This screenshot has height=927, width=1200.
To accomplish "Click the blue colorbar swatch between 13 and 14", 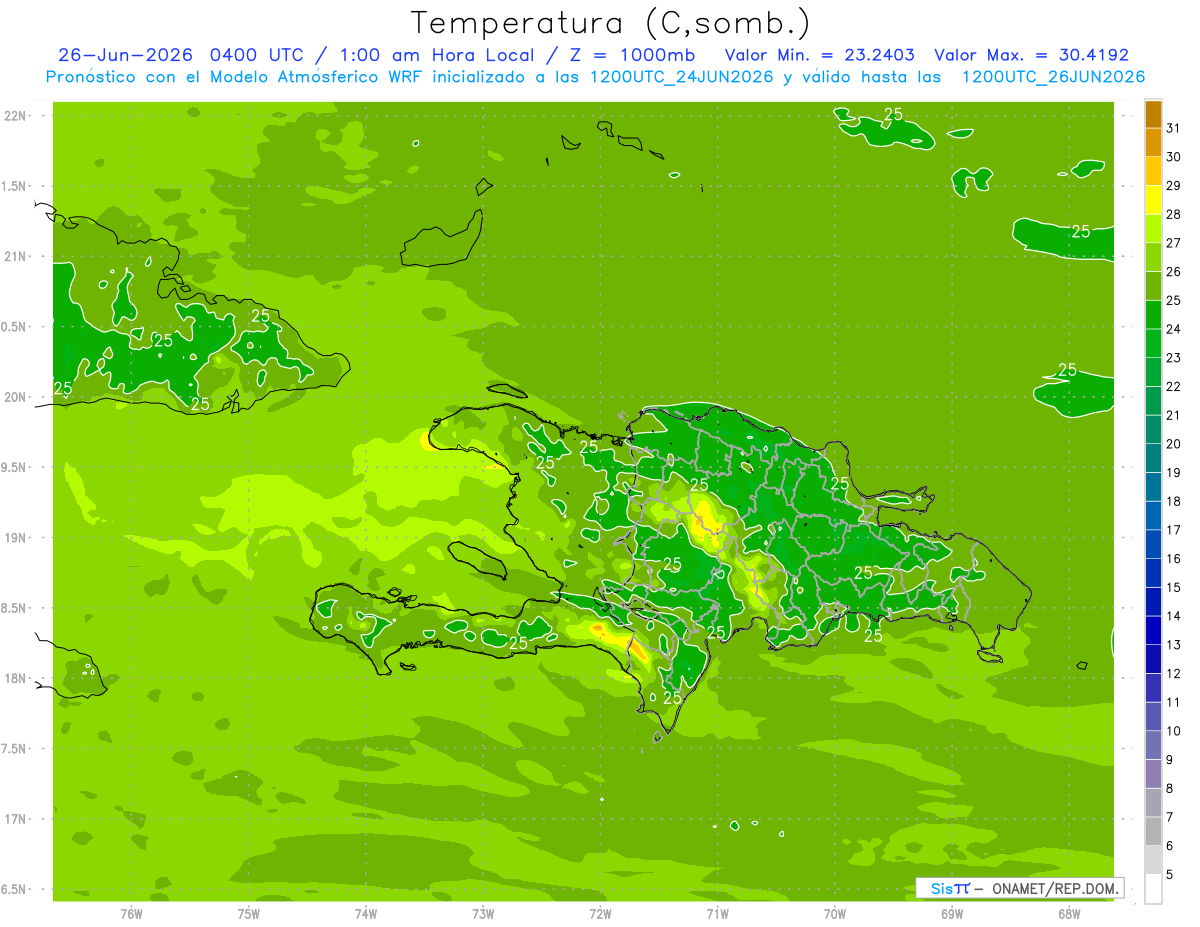I will pos(1153,630).
